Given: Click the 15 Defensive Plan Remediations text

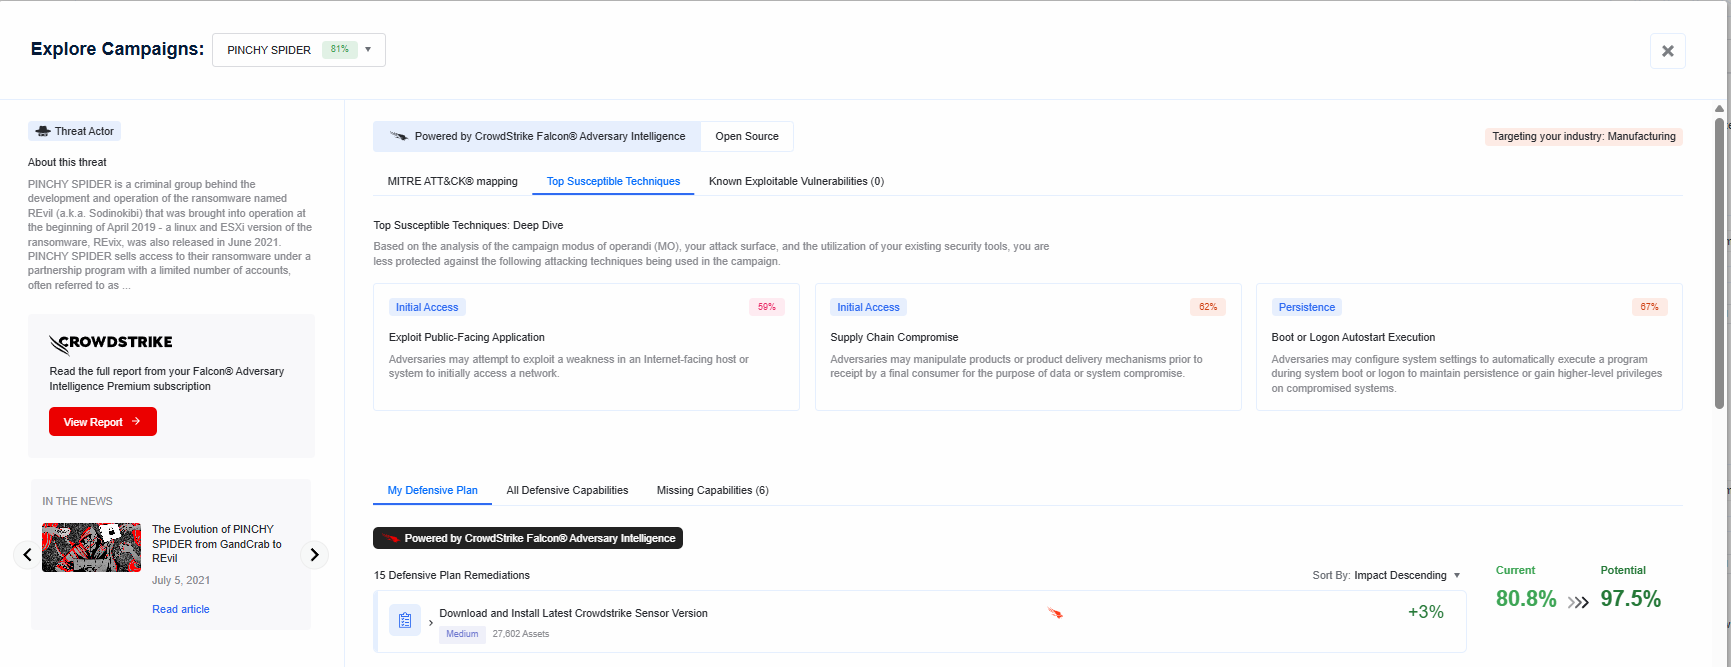Looking at the screenshot, I should coord(452,575).
